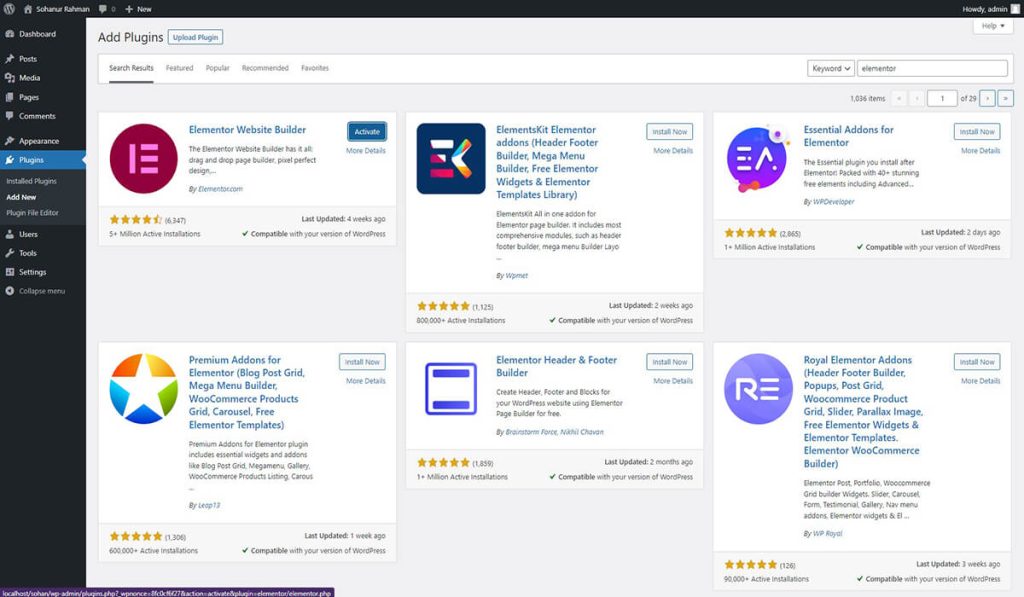This screenshot has width=1024, height=597.
Task: Open the Keyword search type dropdown
Action: point(831,69)
